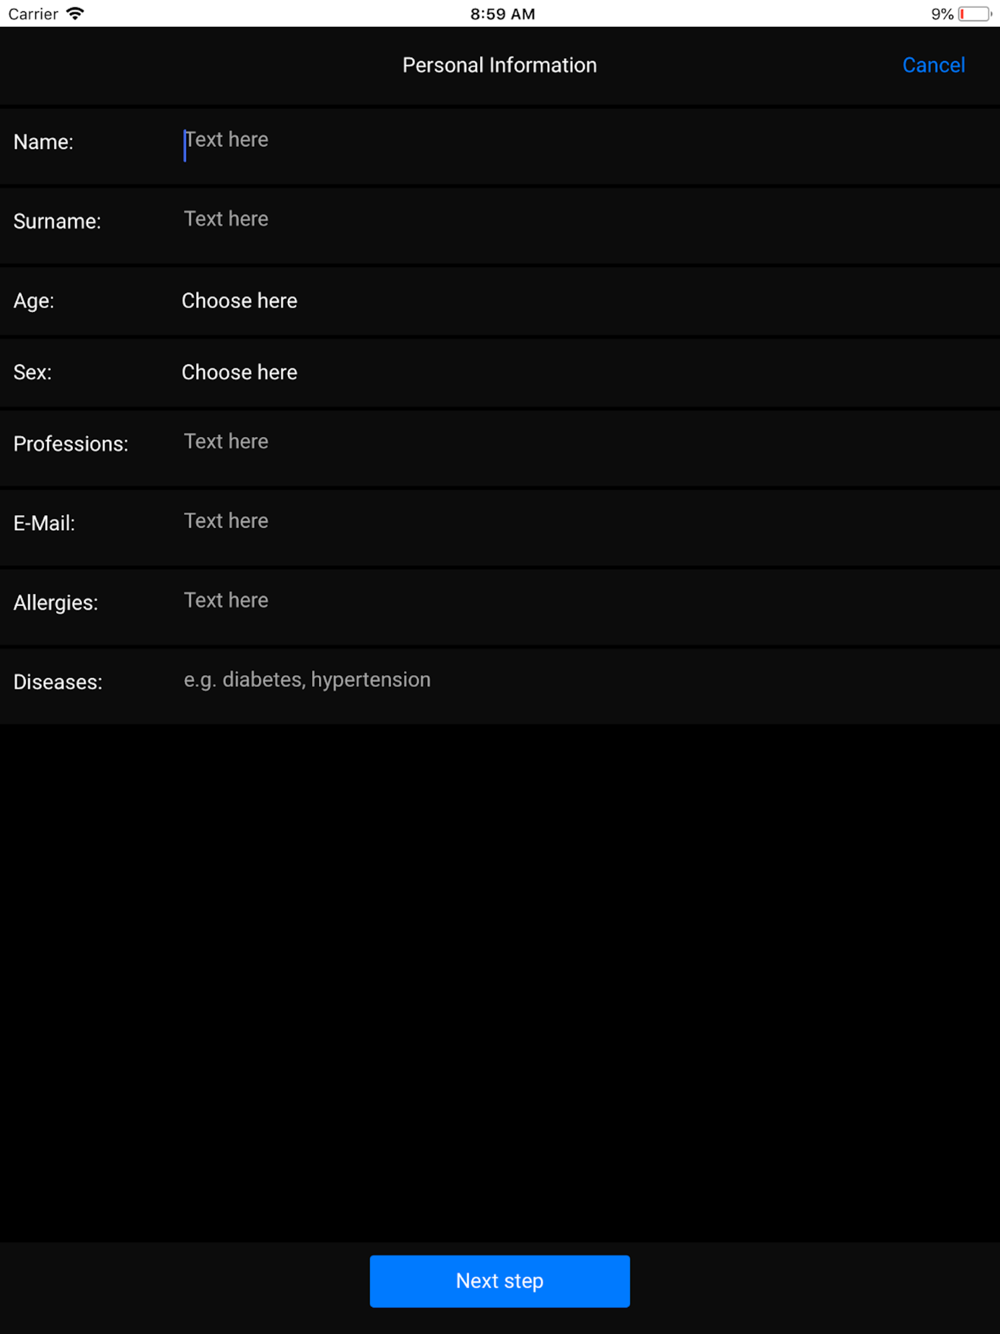Open the Age 'Choose here' picker

pos(239,301)
